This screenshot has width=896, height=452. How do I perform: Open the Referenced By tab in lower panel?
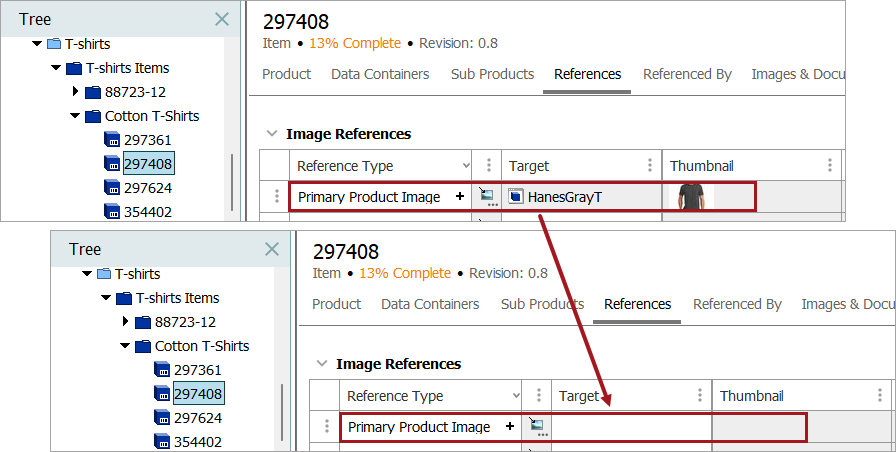click(737, 304)
